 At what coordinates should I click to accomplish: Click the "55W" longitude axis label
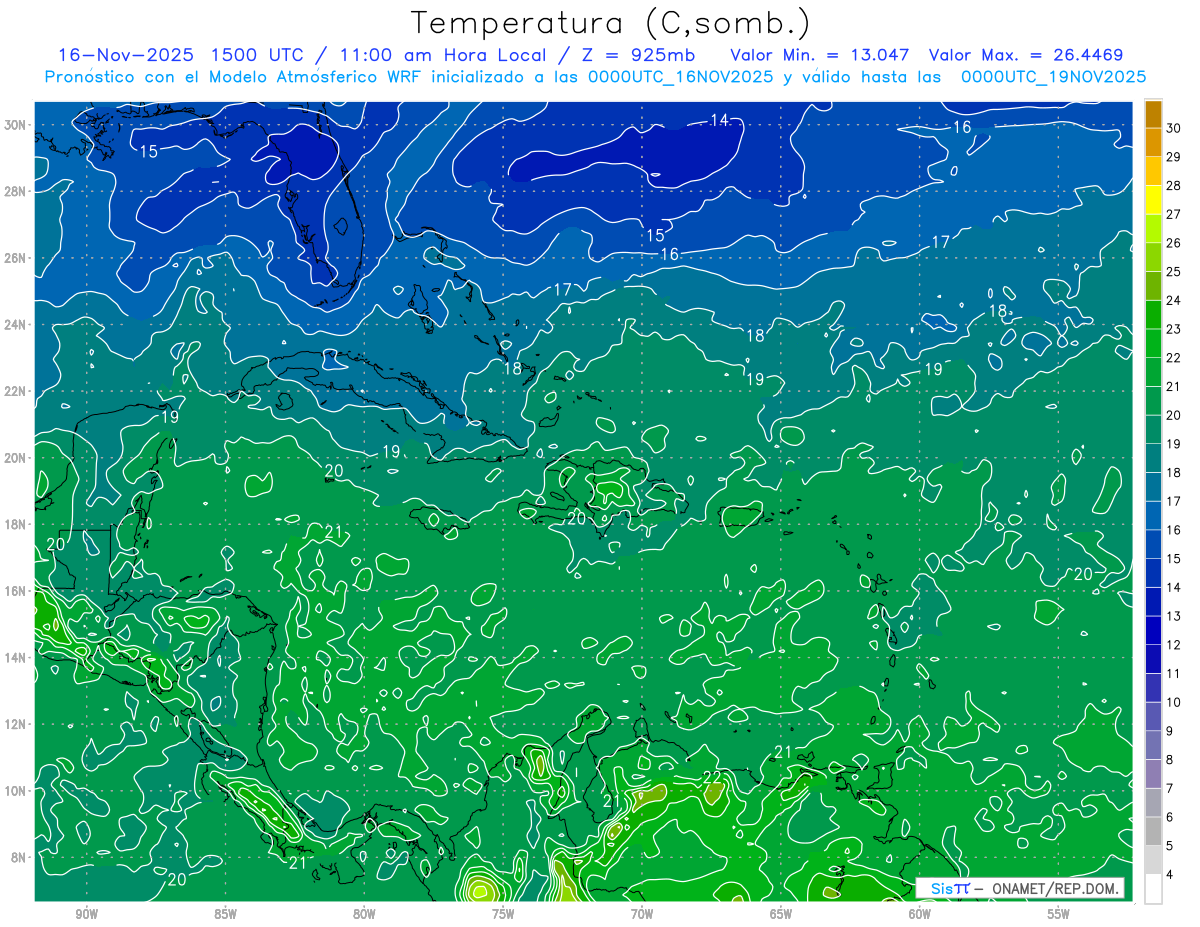(1058, 914)
